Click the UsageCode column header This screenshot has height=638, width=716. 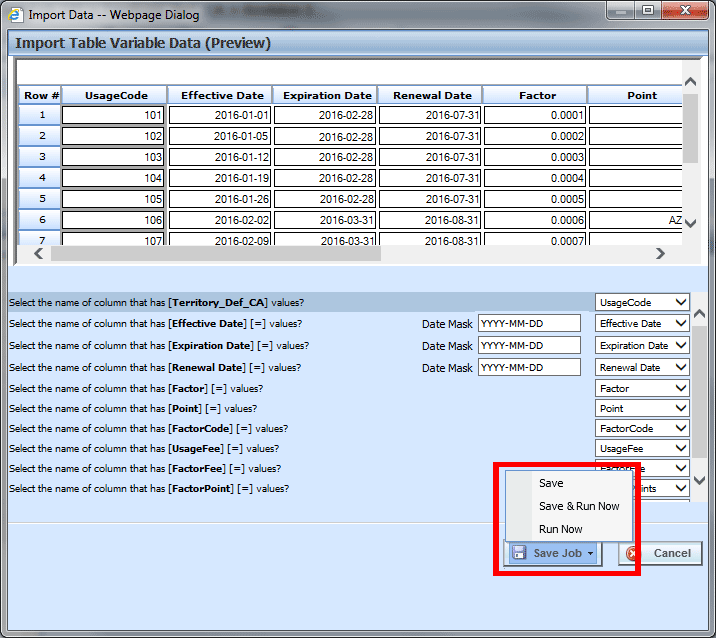[x=114, y=95]
